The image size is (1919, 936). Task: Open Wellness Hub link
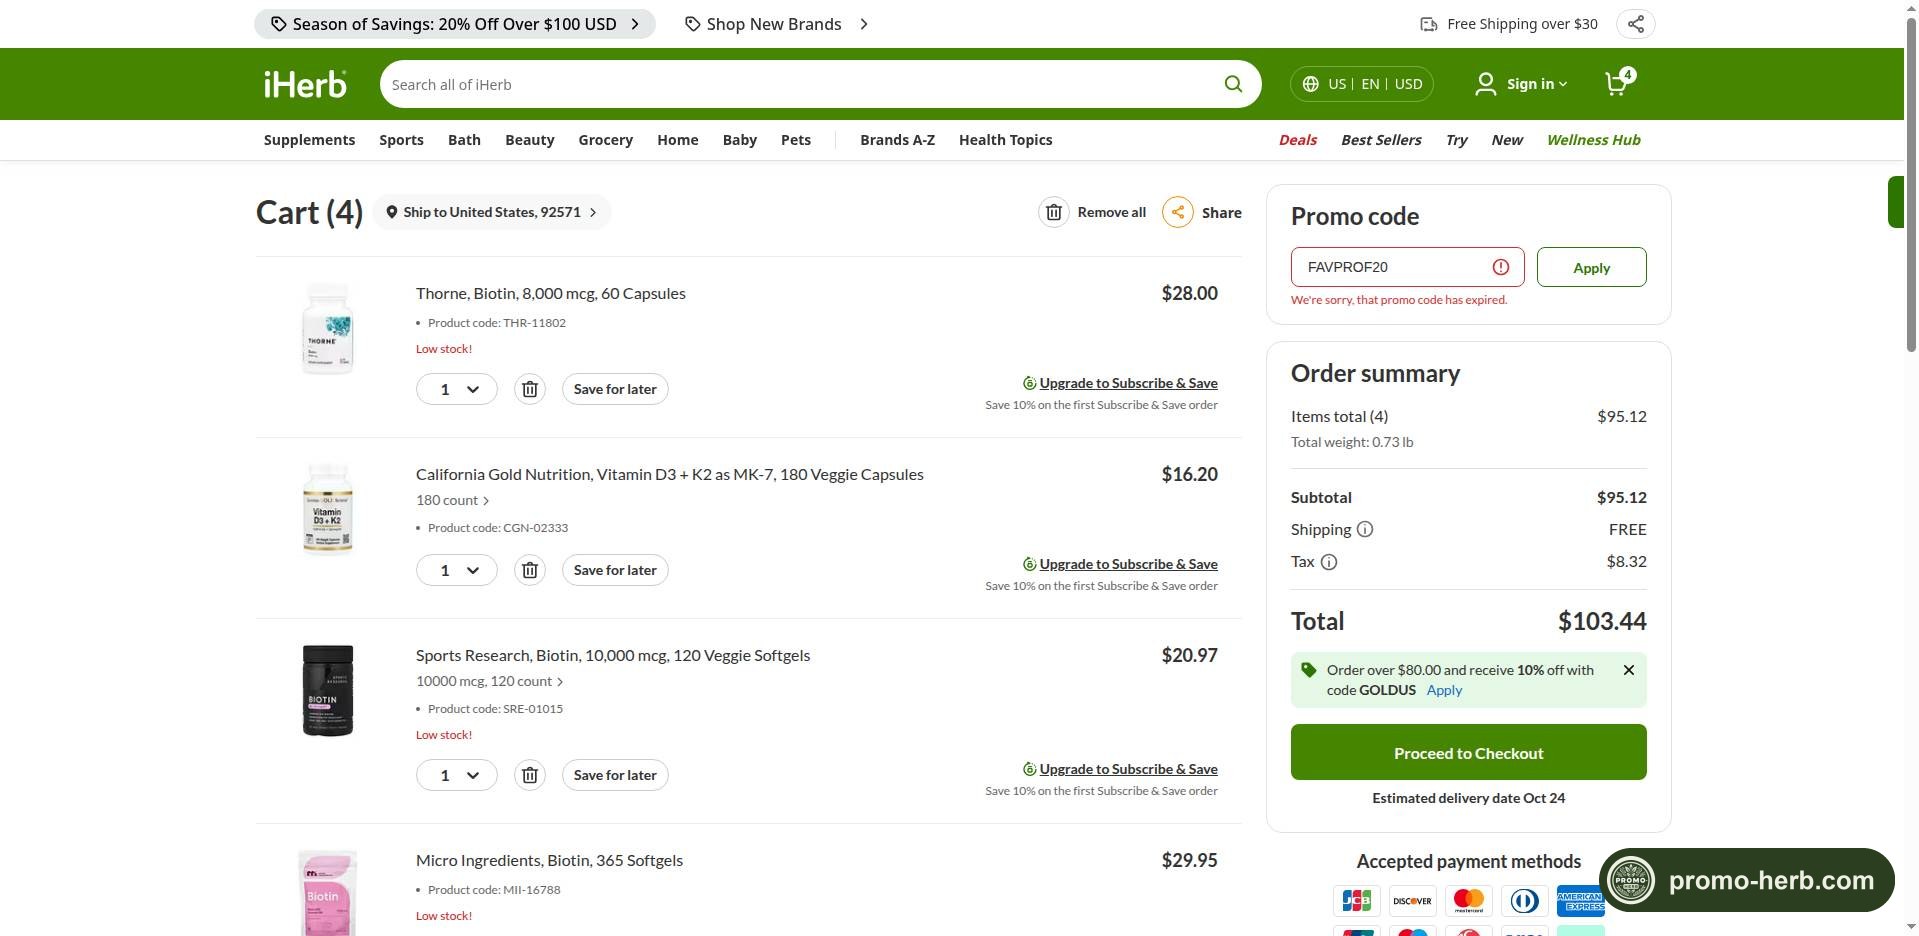tap(1593, 140)
